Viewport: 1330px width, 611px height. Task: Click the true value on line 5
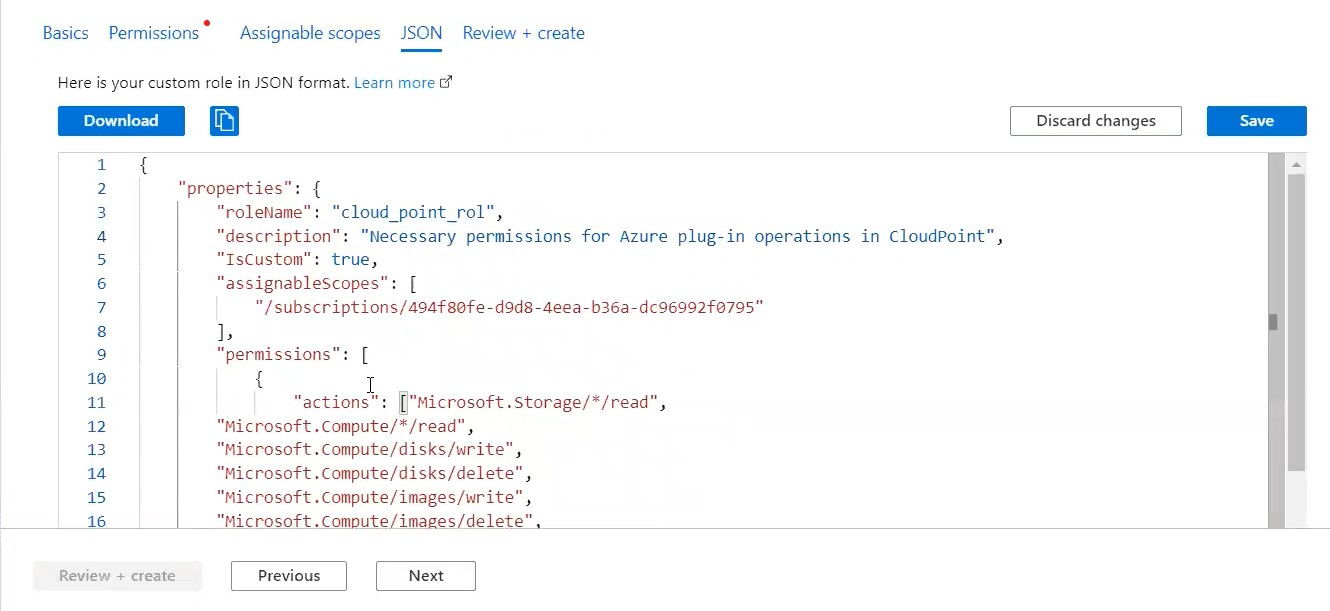click(x=351, y=260)
